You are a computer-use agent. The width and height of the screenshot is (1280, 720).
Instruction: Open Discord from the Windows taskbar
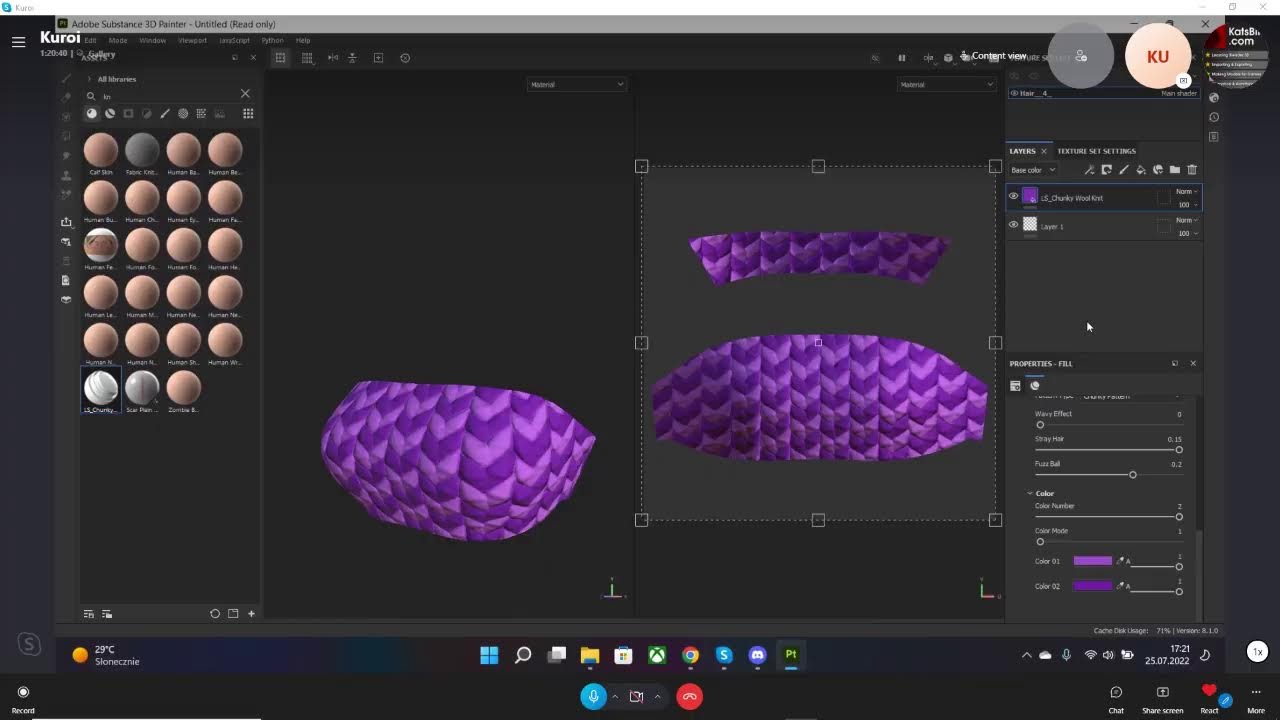757,655
